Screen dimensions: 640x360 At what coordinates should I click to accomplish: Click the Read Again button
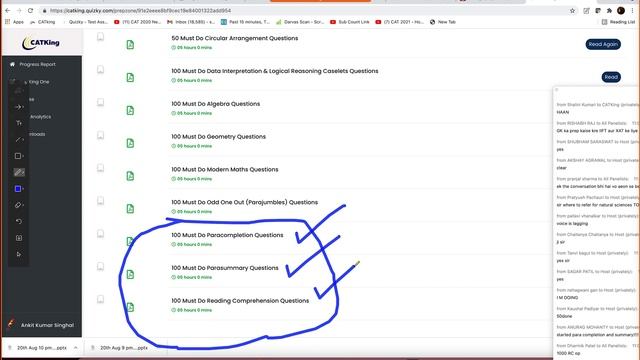[603, 44]
